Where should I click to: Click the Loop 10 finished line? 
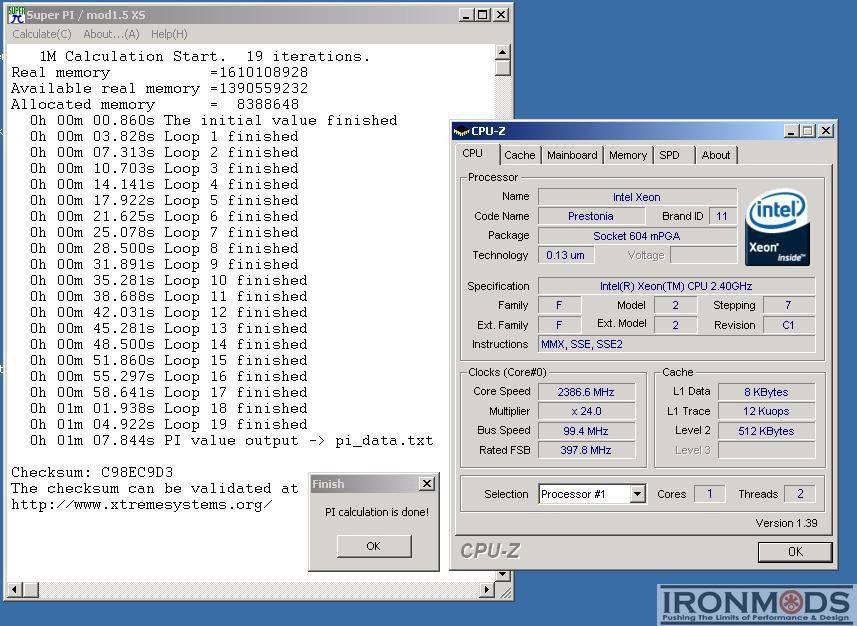pyautogui.click(x=168, y=280)
